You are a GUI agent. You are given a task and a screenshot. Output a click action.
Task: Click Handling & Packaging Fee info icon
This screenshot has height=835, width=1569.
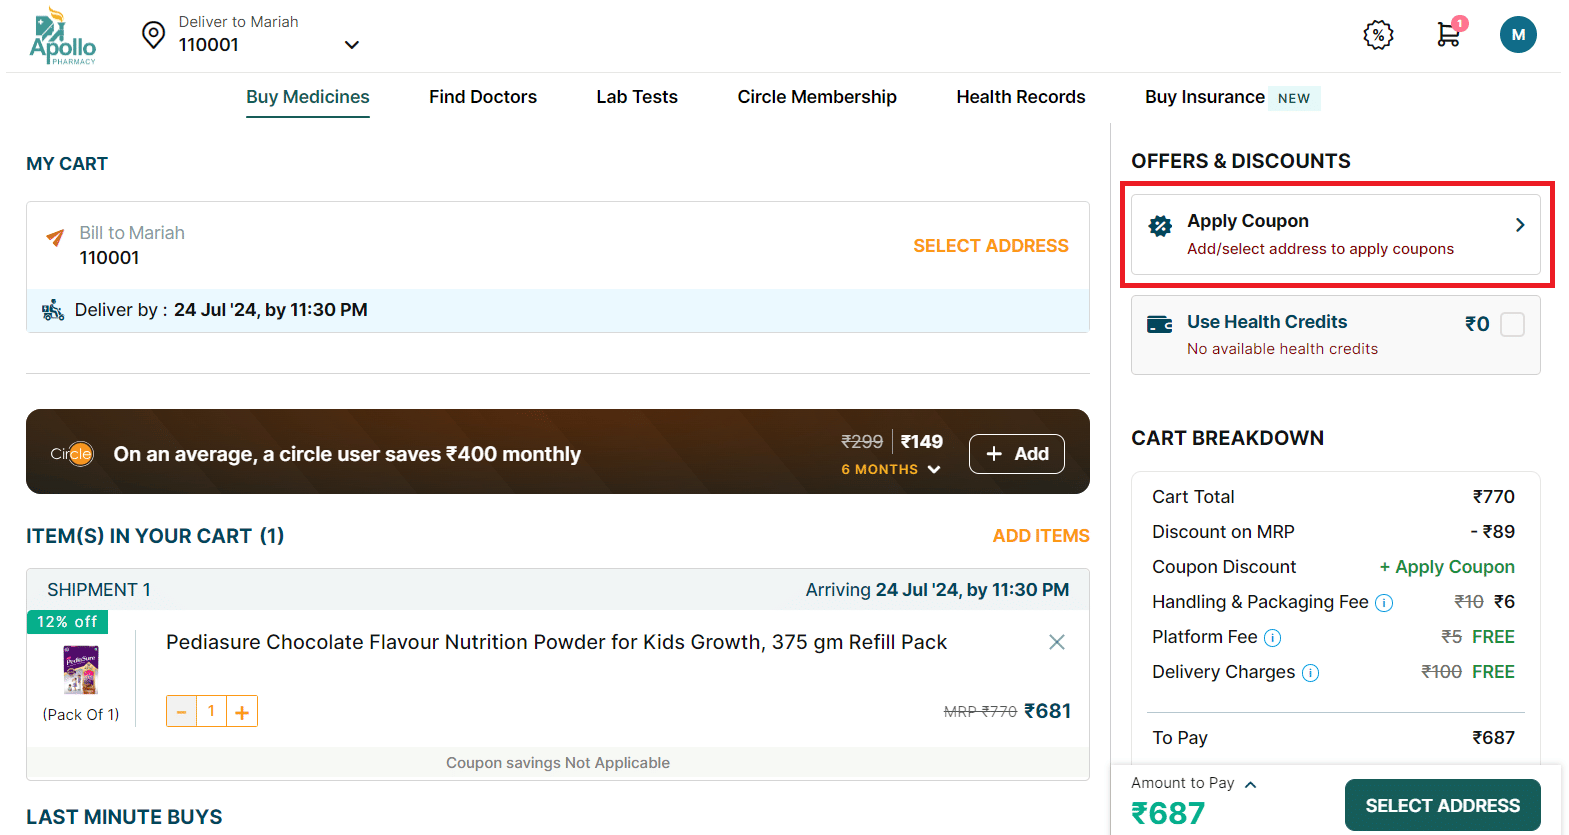1384,603
